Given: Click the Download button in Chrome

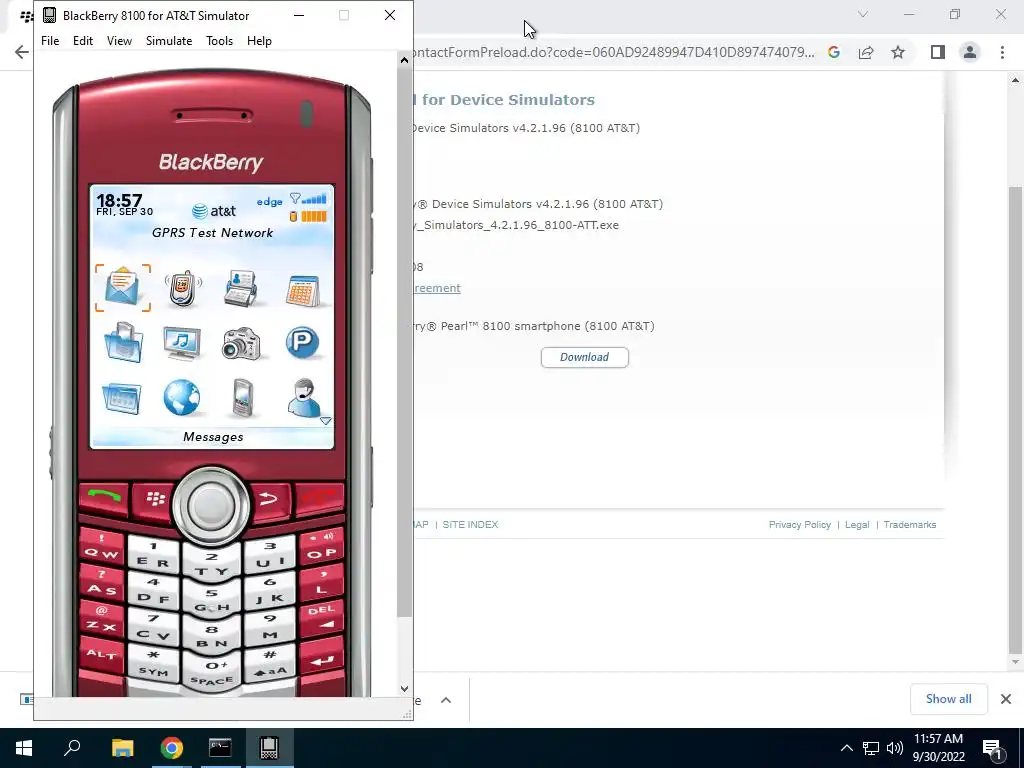Looking at the screenshot, I should (x=584, y=357).
